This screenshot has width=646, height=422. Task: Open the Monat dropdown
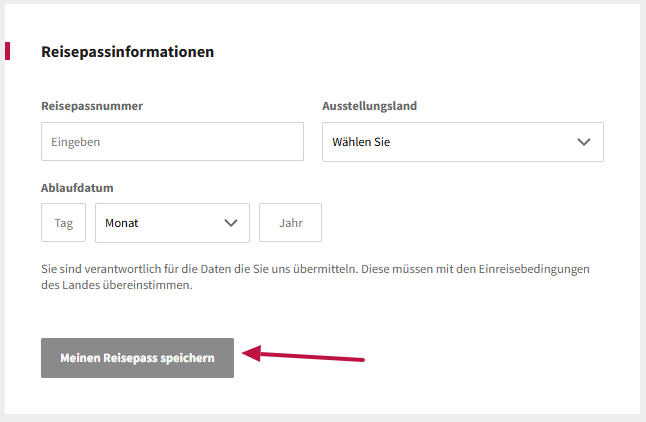click(172, 223)
